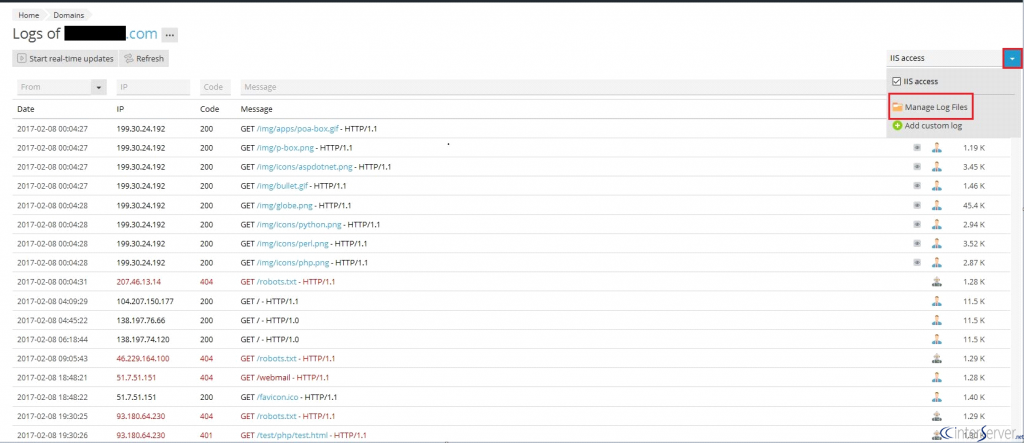Image resolution: width=1024 pixels, height=443 pixels.
Task: Click the eye icon in the php.png row
Action: point(917,263)
